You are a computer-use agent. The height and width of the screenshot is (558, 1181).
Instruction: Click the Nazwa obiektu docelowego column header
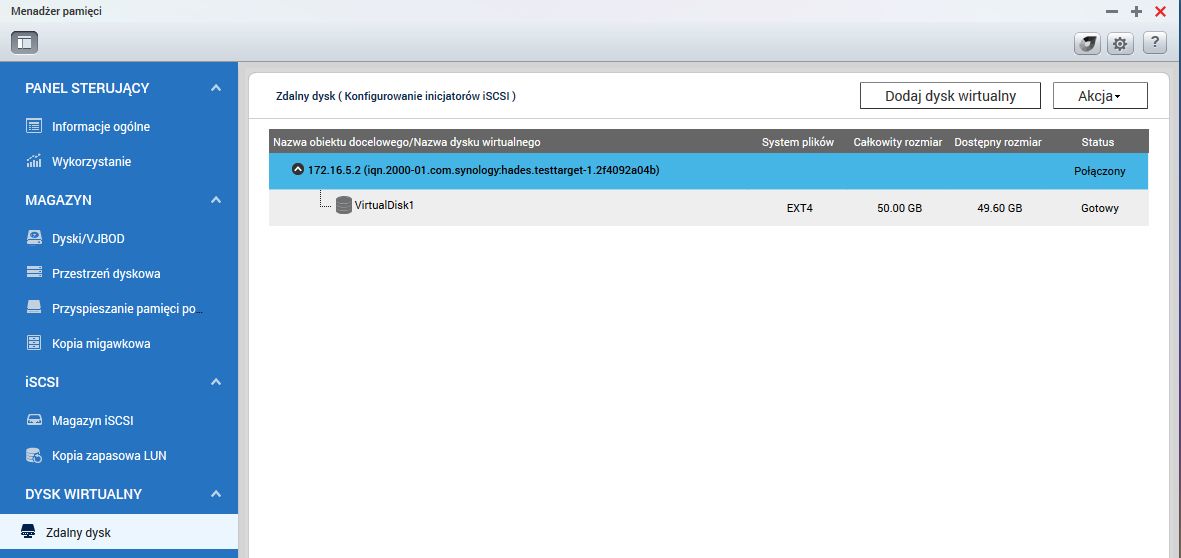(406, 142)
